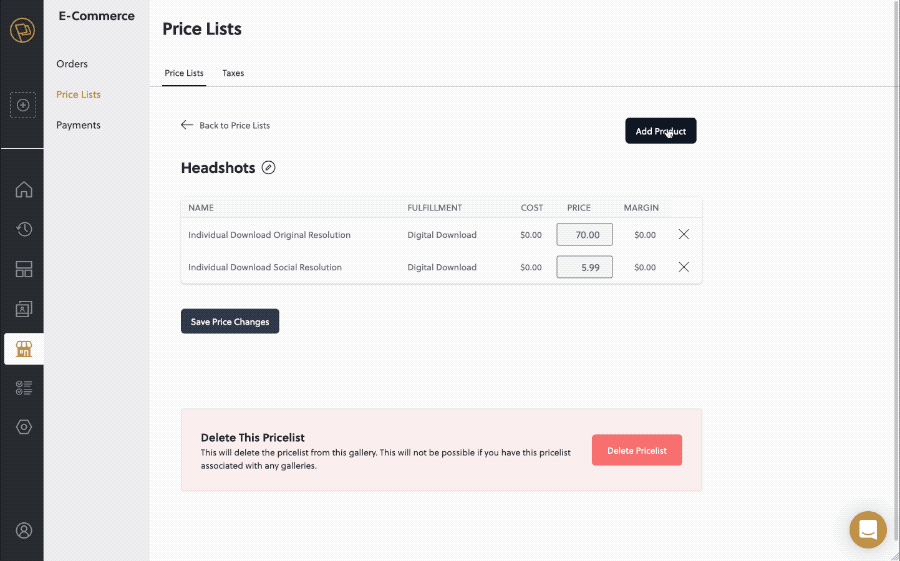Open the chat support bubble

[868, 529]
